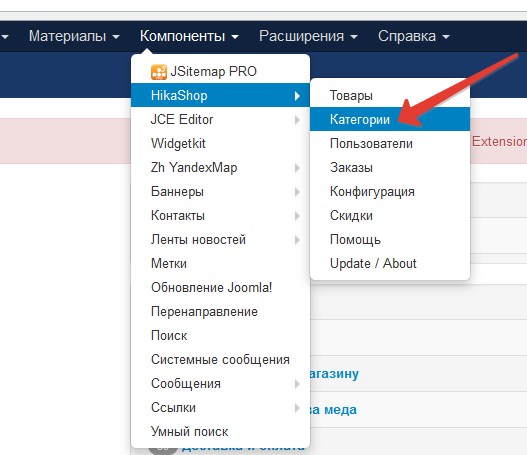Image resolution: width=527 pixels, height=455 pixels.
Task: Open the Компоненты menu
Action: click(189, 36)
